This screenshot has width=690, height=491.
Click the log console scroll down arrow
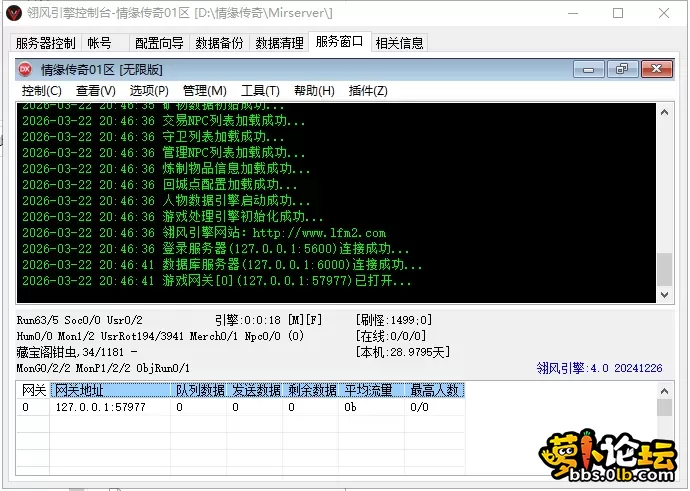[x=664, y=294]
